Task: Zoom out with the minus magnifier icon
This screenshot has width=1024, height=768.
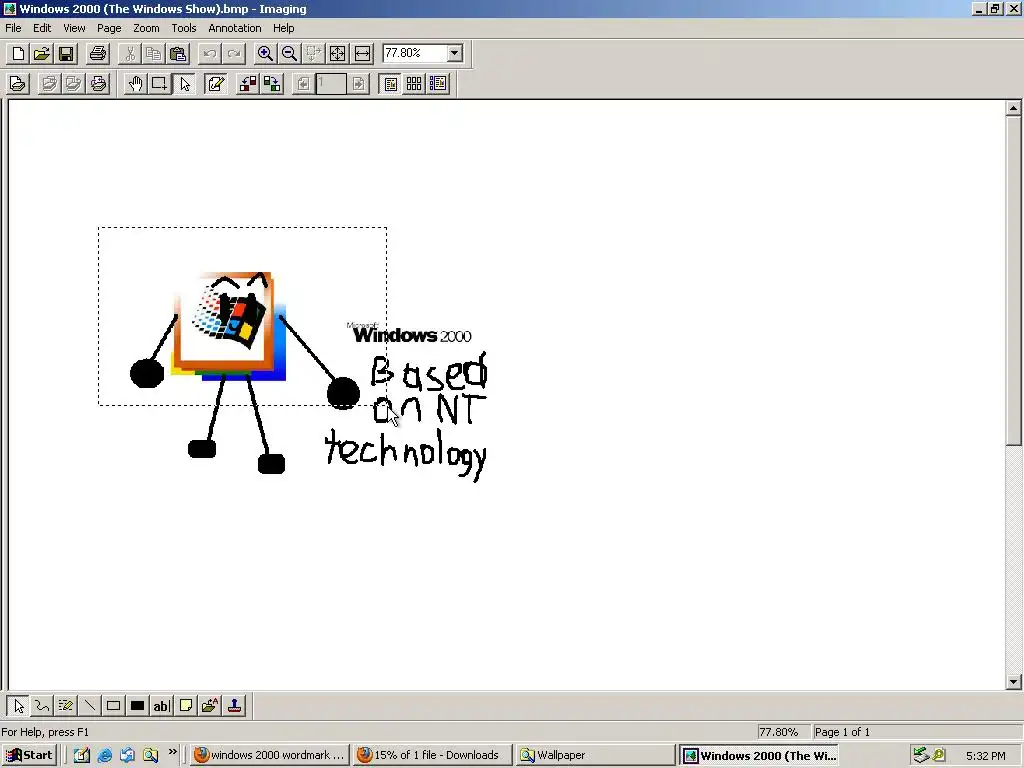Action: 289,54
